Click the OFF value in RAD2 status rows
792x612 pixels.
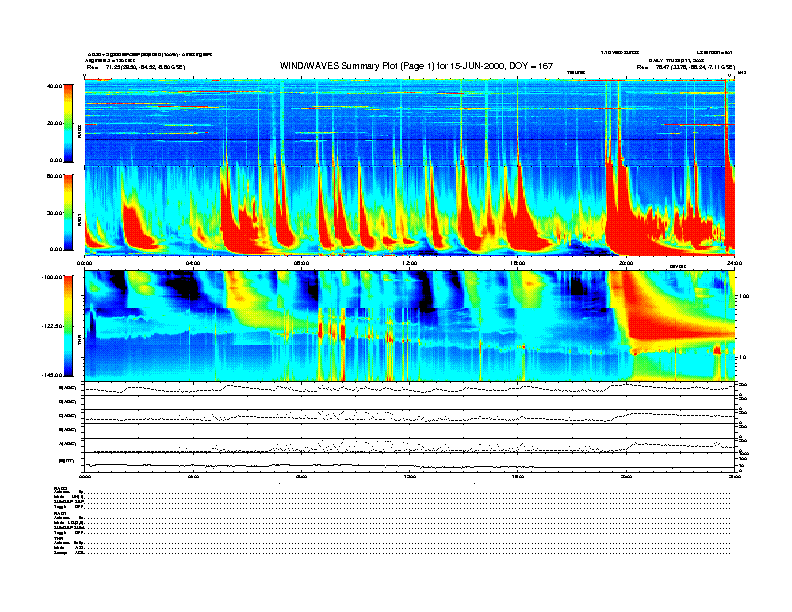78,506
